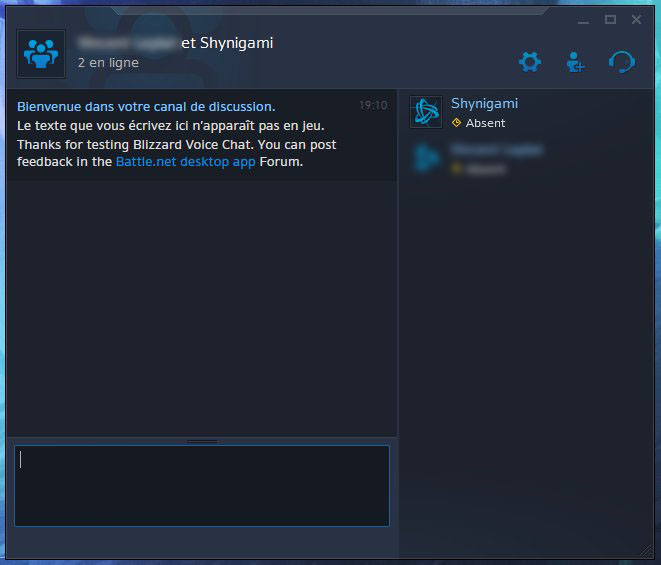
Task: Click the add member icon
Action: (575, 62)
